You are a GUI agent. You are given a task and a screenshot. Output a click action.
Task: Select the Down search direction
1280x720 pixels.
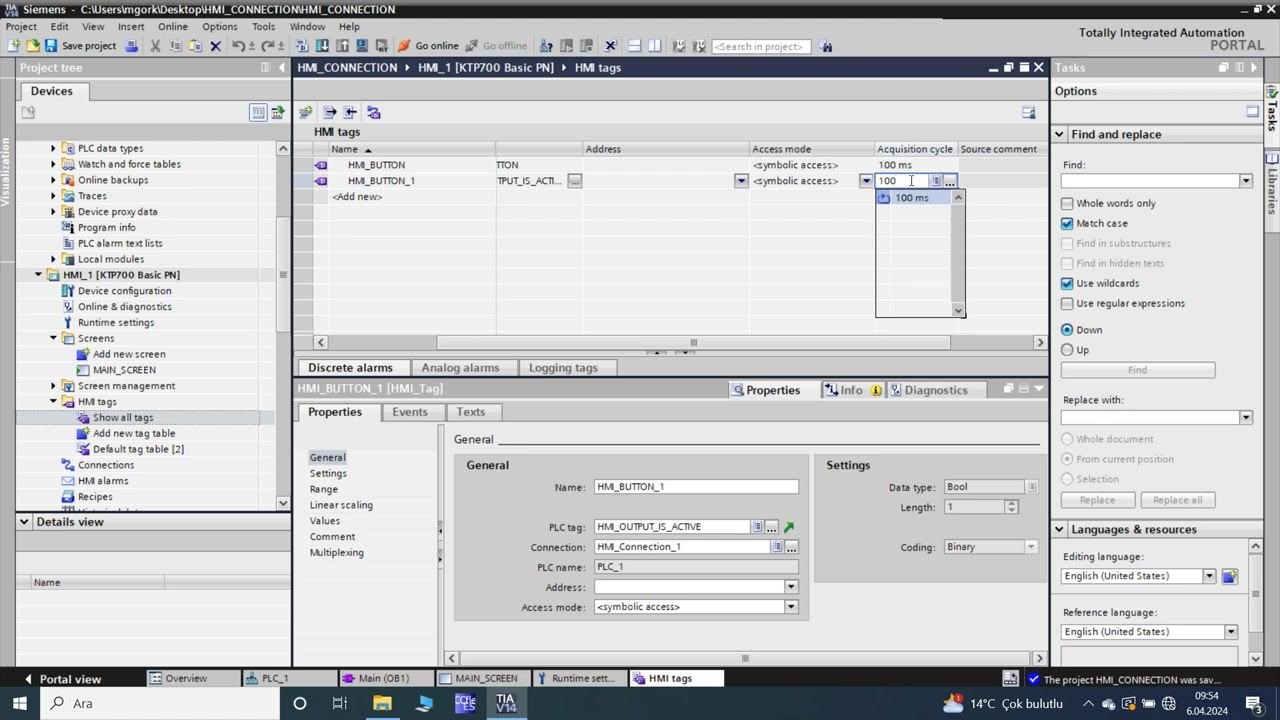(1067, 330)
